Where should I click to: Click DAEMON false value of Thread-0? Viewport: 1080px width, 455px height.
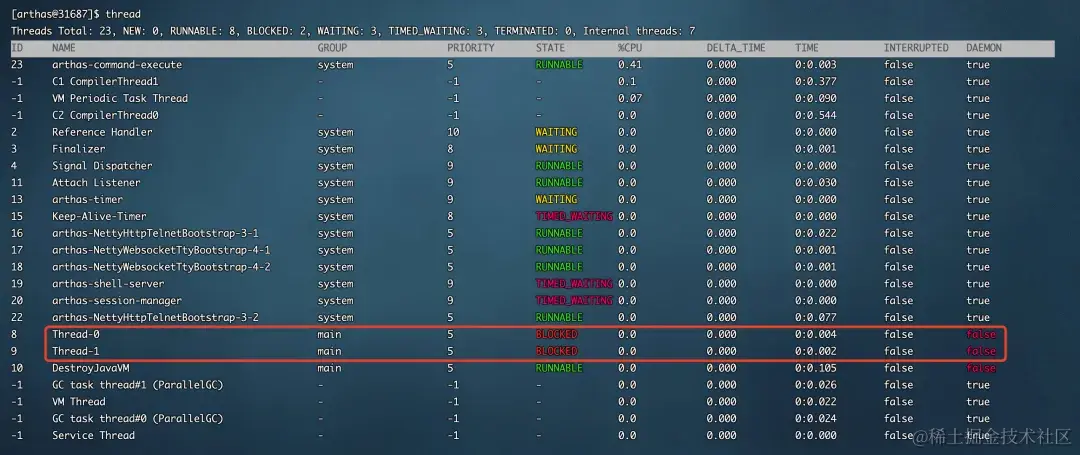981,335
